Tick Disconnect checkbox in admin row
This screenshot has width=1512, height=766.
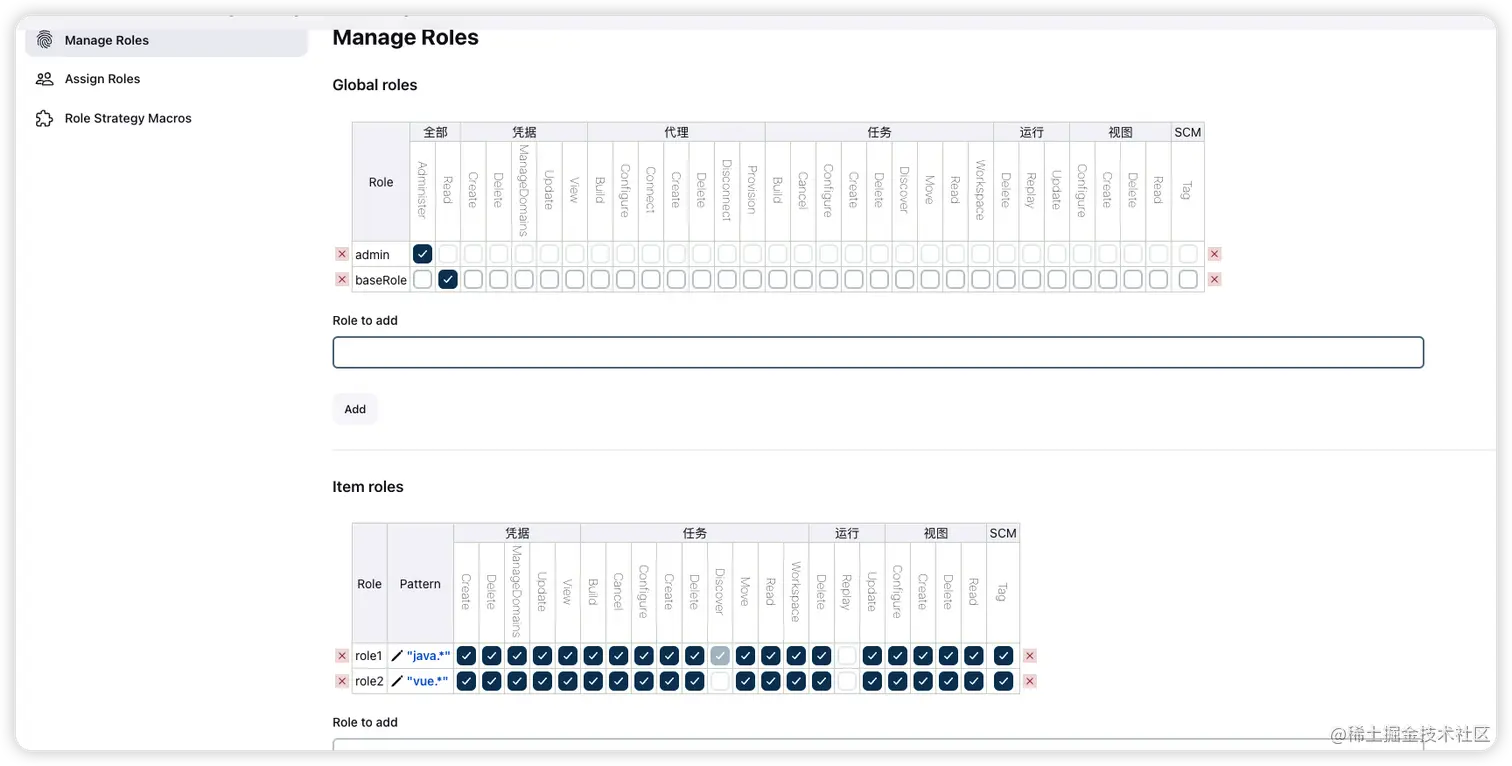pyautogui.click(x=727, y=254)
